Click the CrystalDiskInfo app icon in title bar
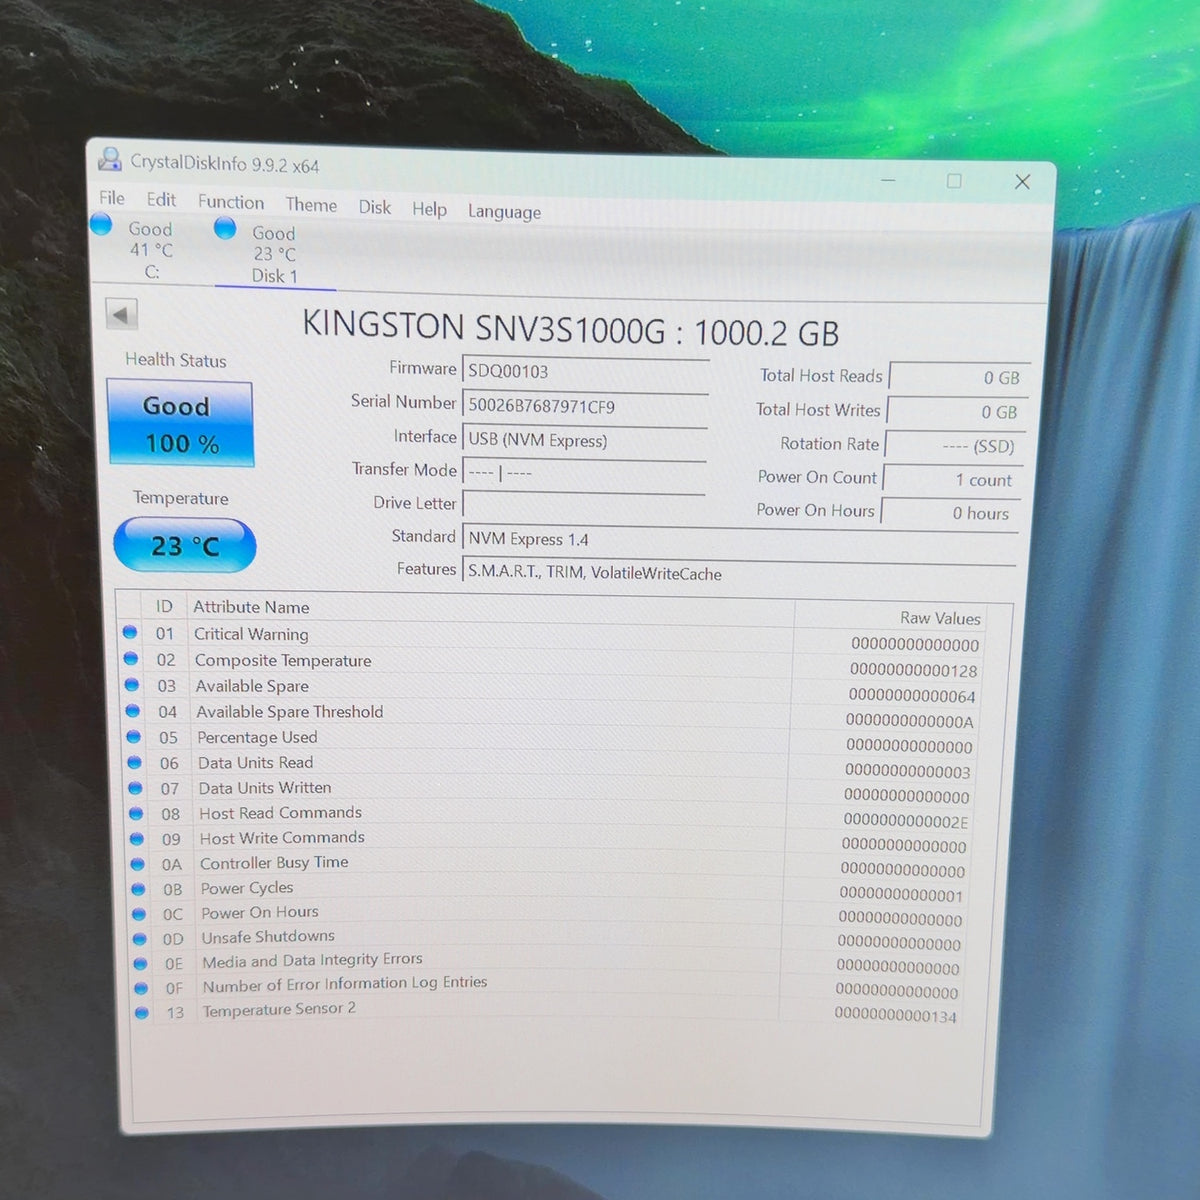 pyautogui.click(x=109, y=158)
